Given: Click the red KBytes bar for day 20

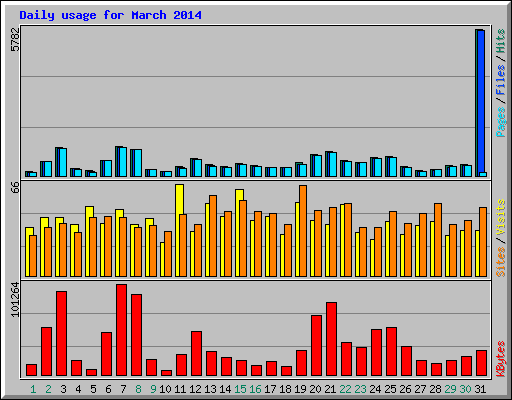Looking at the screenshot, I should [317, 346].
